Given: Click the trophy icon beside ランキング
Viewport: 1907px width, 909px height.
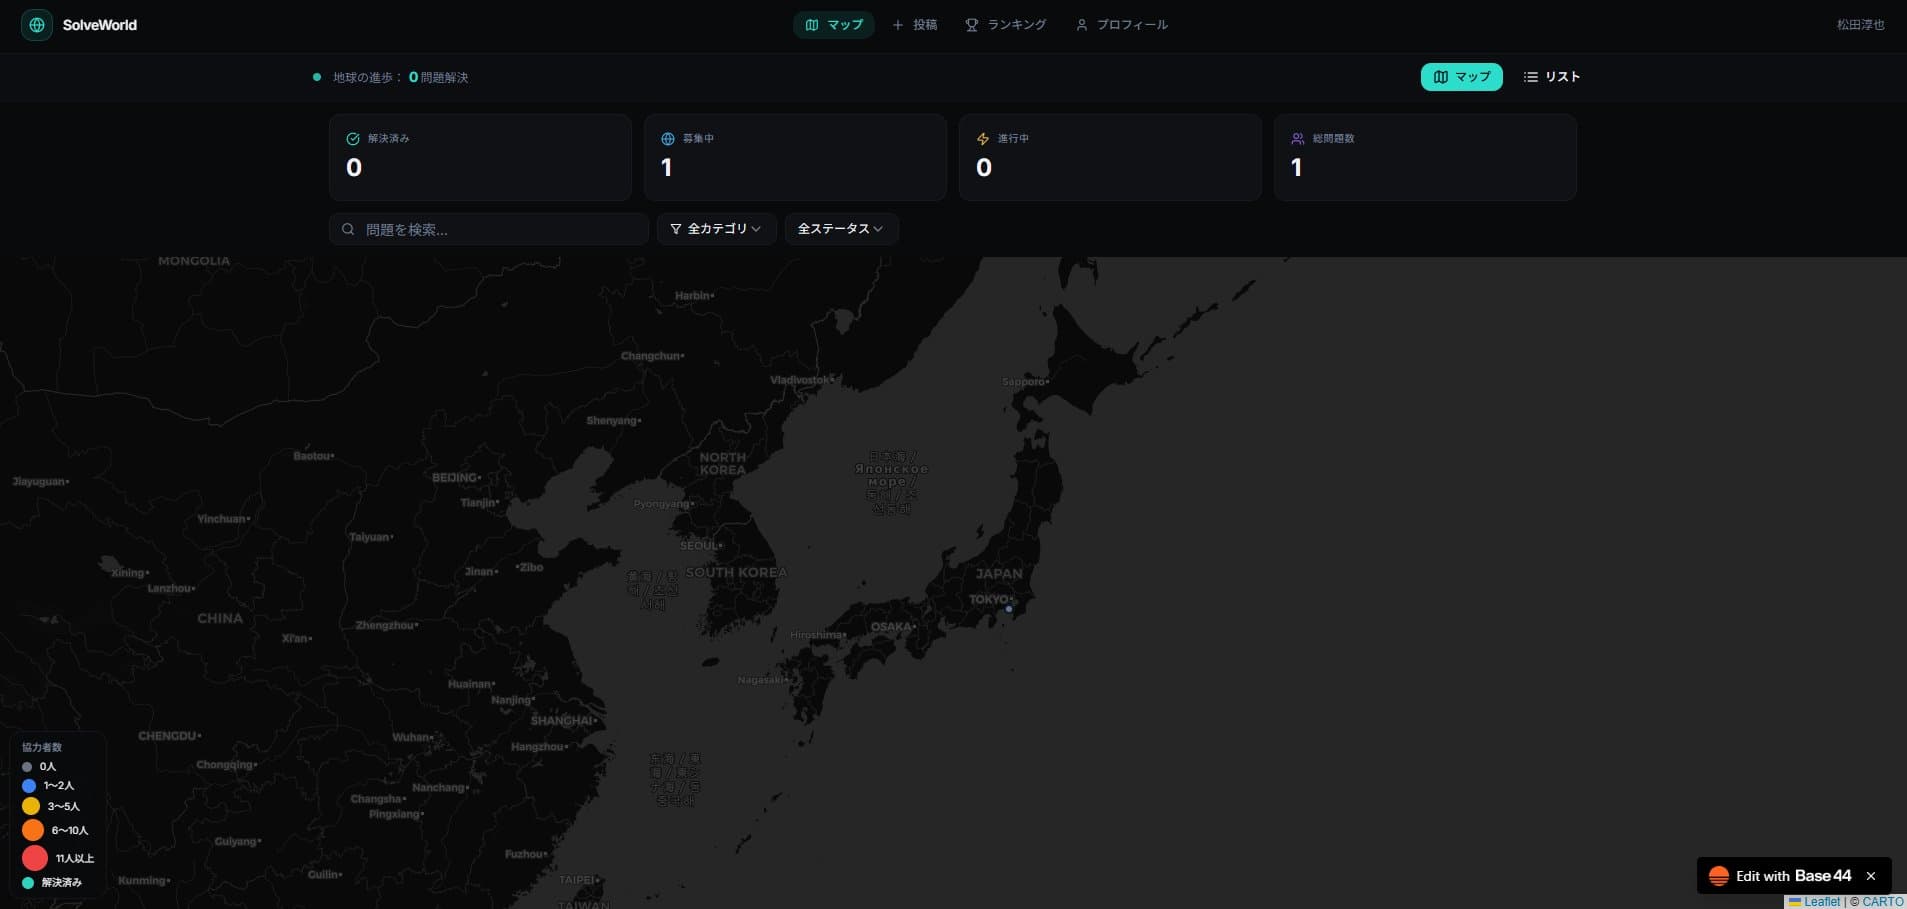Looking at the screenshot, I should [x=972, y=25].
